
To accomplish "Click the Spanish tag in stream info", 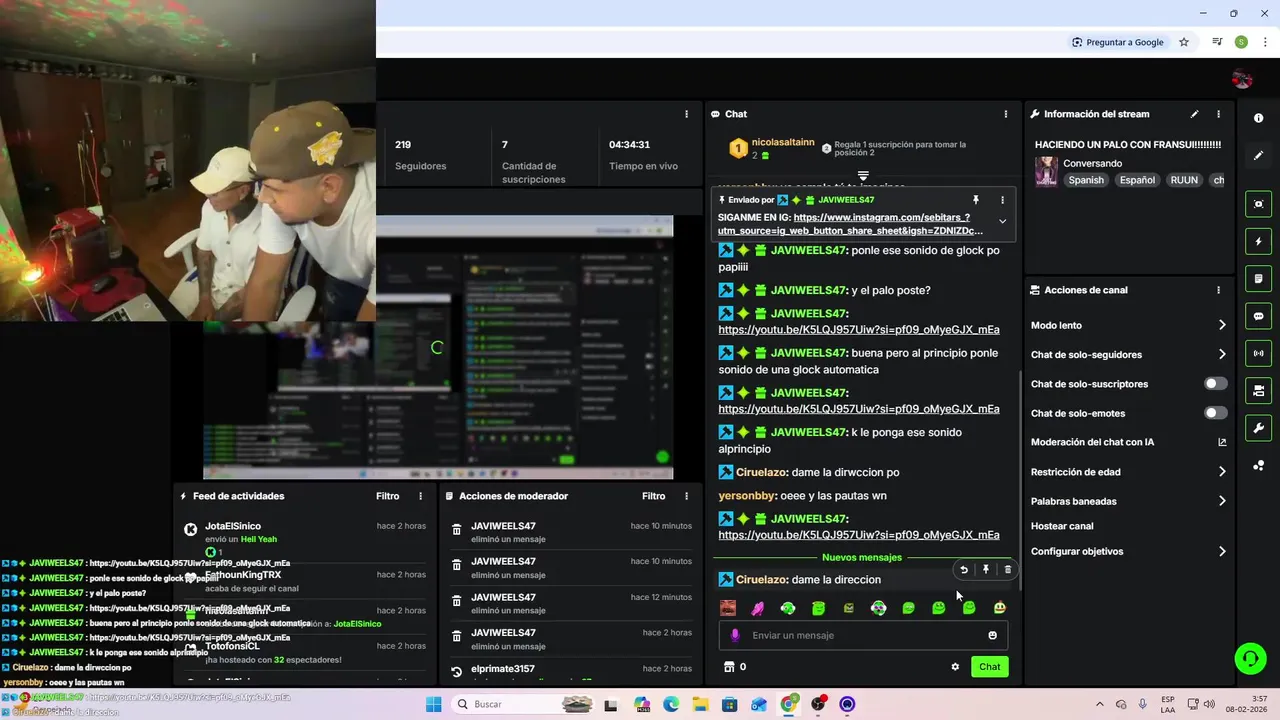I will 1086,180.
